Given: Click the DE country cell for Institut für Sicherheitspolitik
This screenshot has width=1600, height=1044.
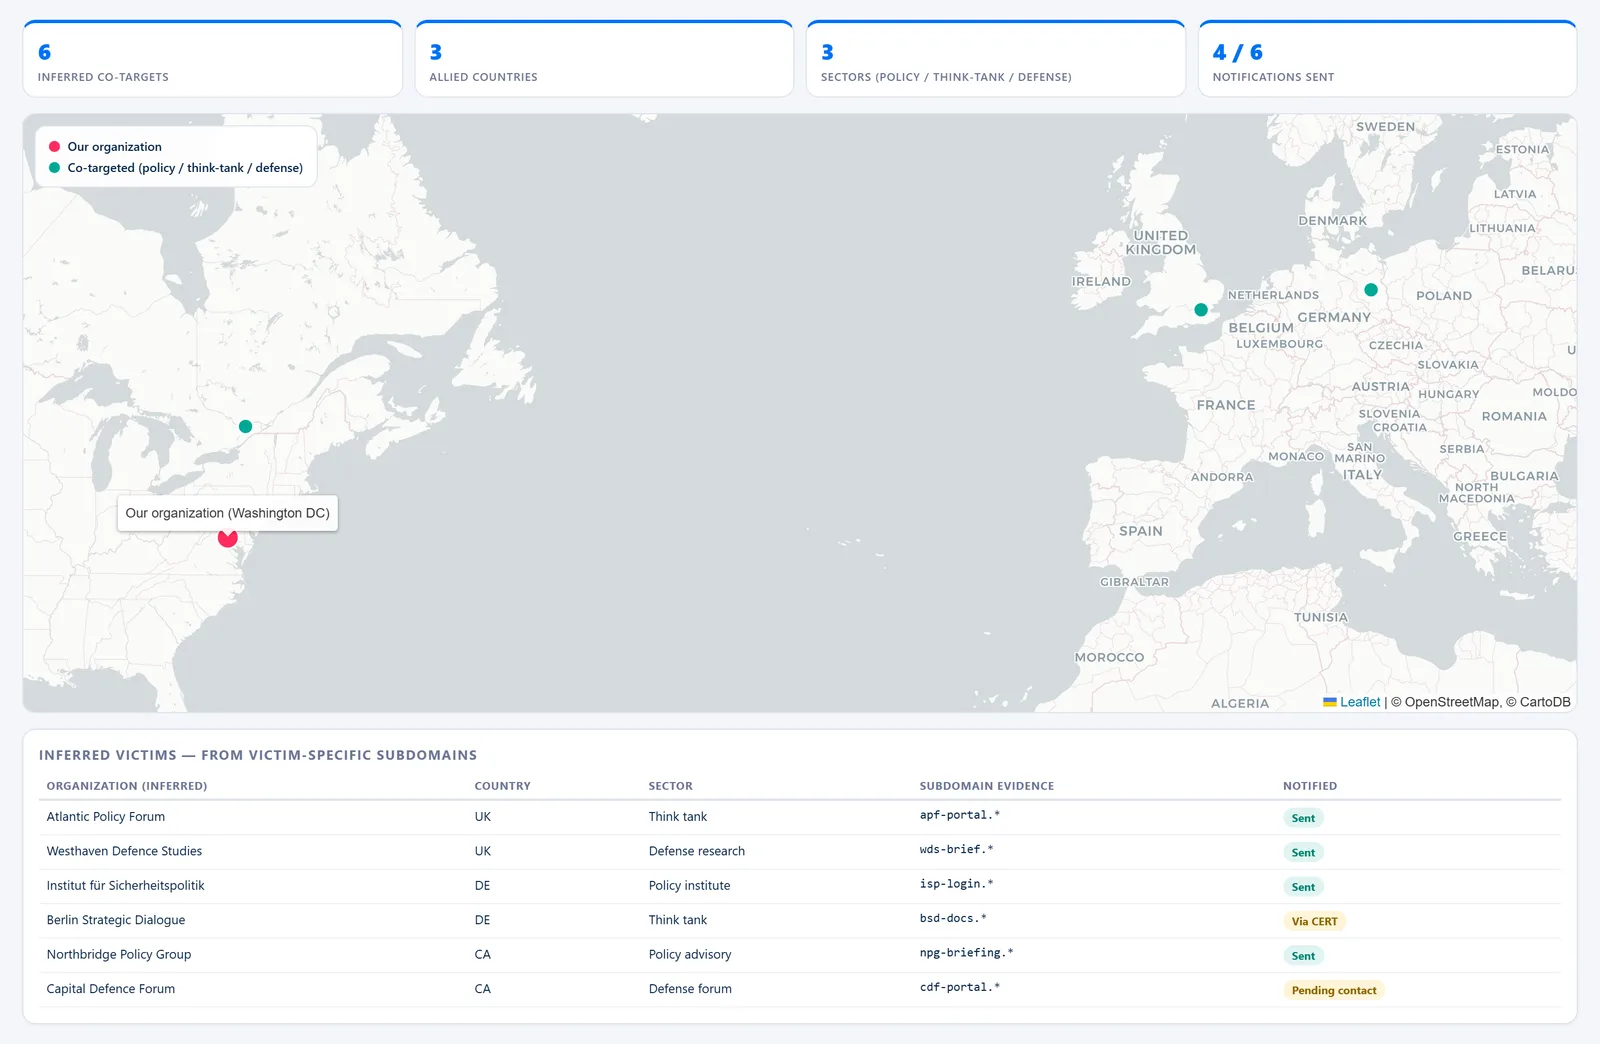Looking at the screenshot, I should (482, 886).
